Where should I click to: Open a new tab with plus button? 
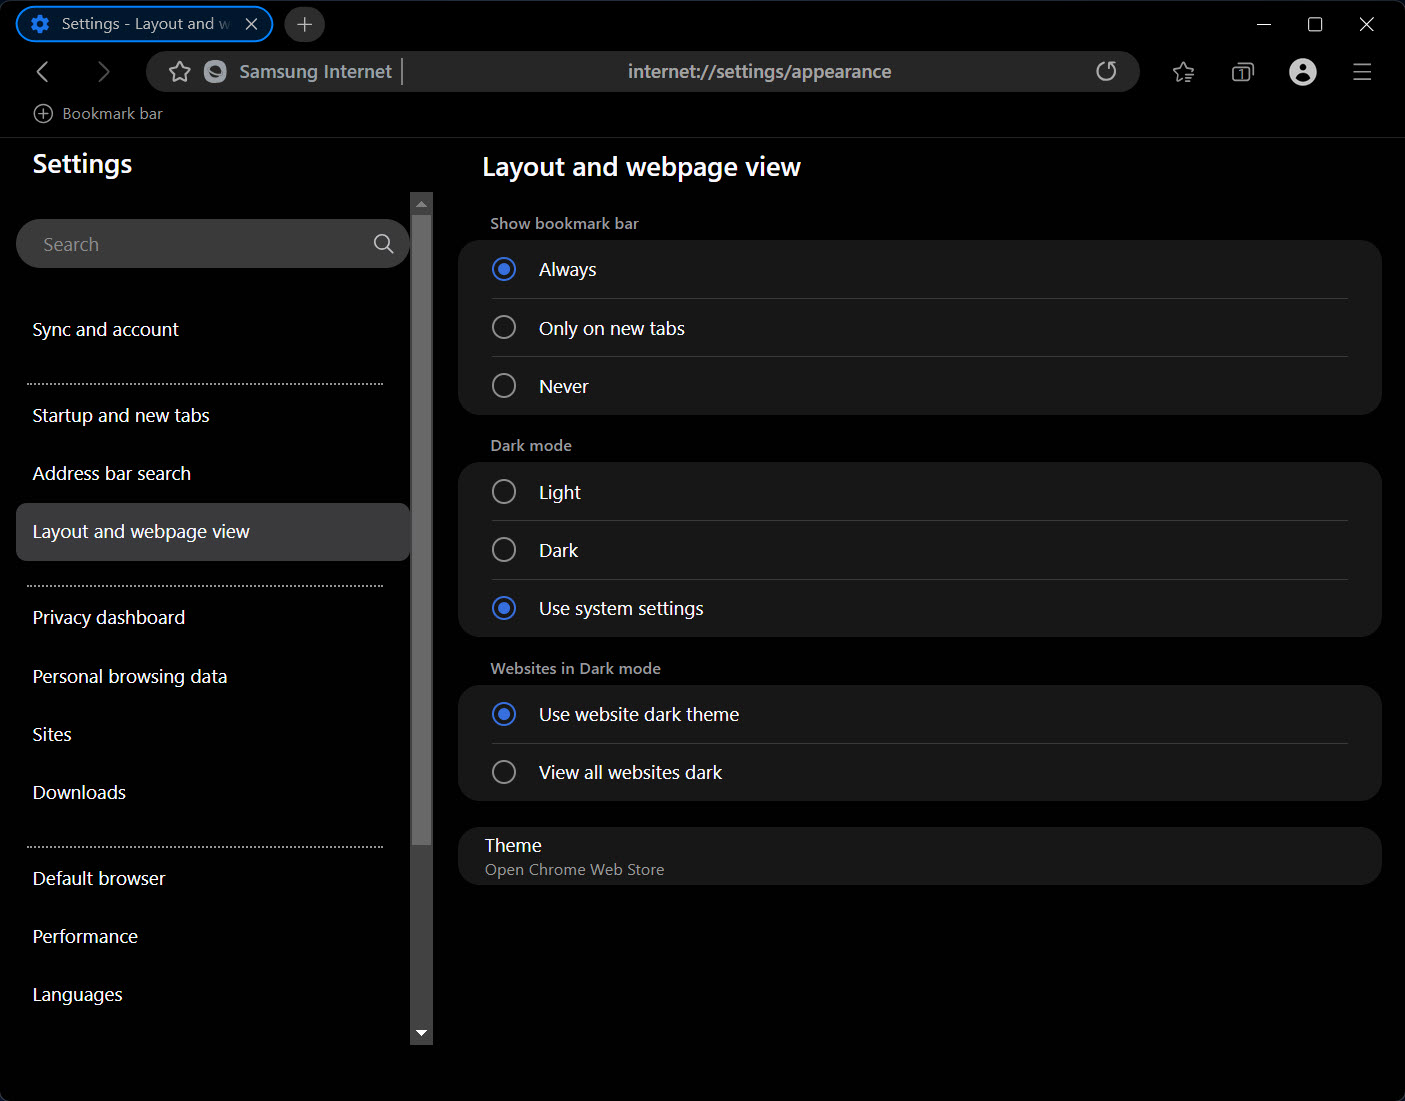[x=305, y=24]
